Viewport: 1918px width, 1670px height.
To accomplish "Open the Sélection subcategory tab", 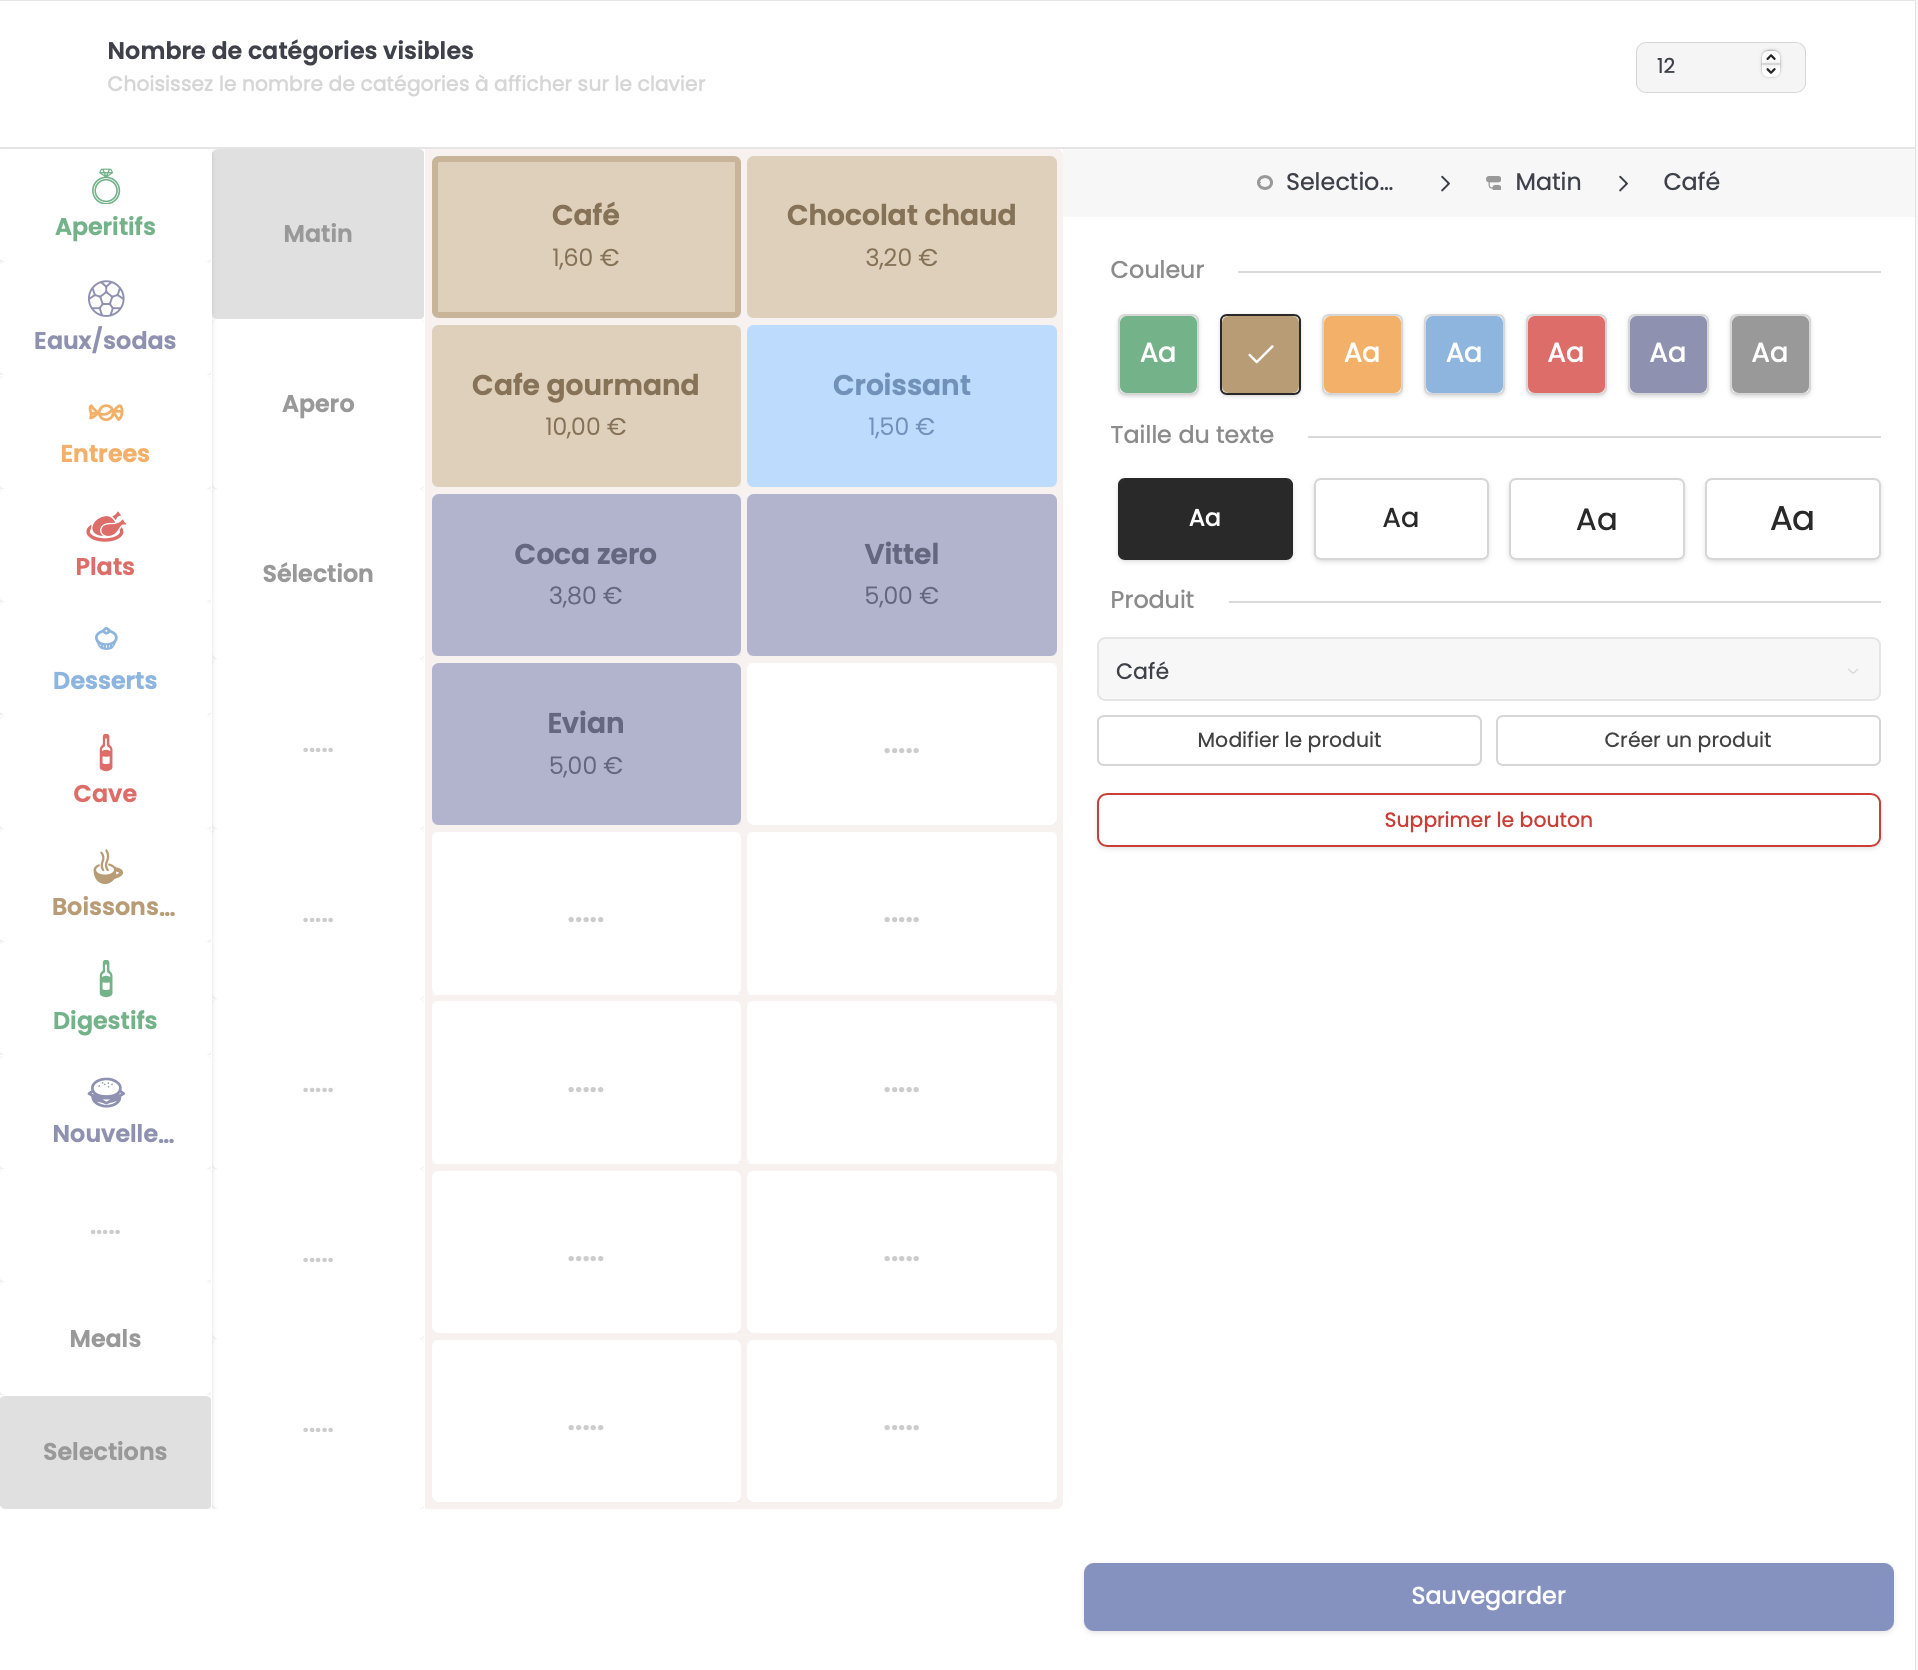I will (x=318, y=574).
